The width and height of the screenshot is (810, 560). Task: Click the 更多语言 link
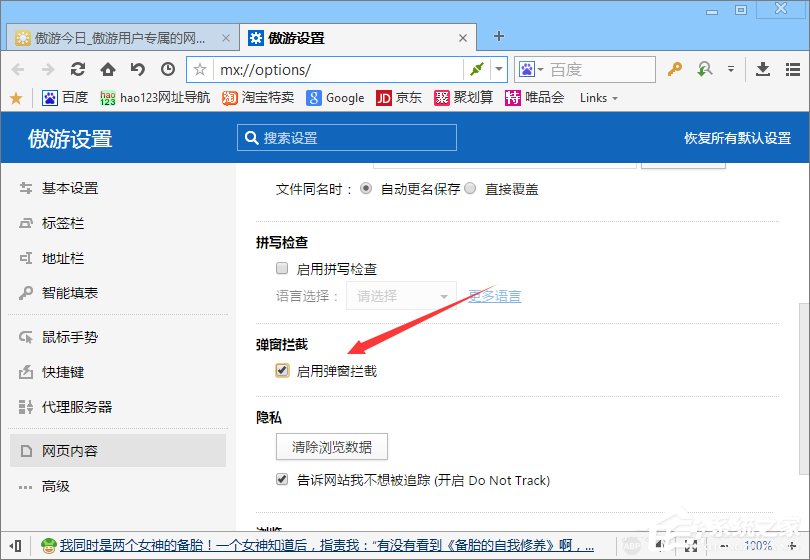point(494,296)
